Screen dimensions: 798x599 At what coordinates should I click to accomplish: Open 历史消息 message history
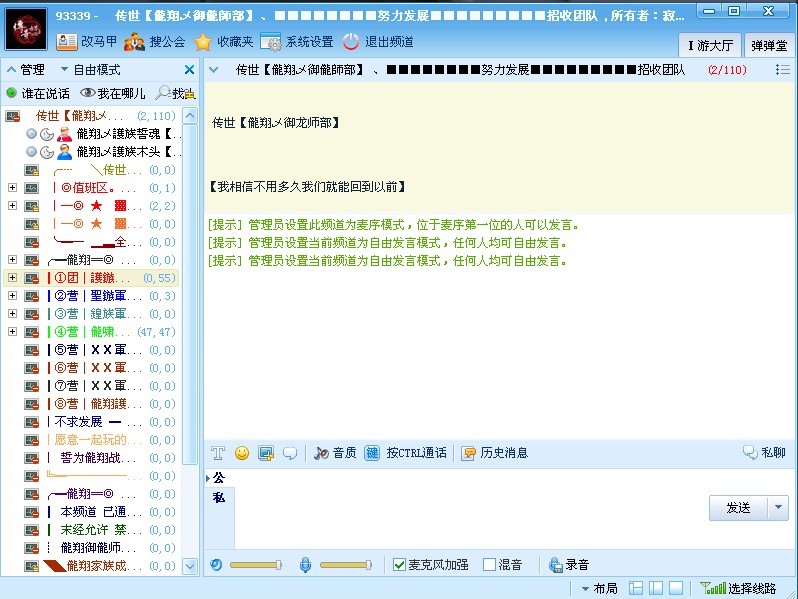click(x=494, y=452)
